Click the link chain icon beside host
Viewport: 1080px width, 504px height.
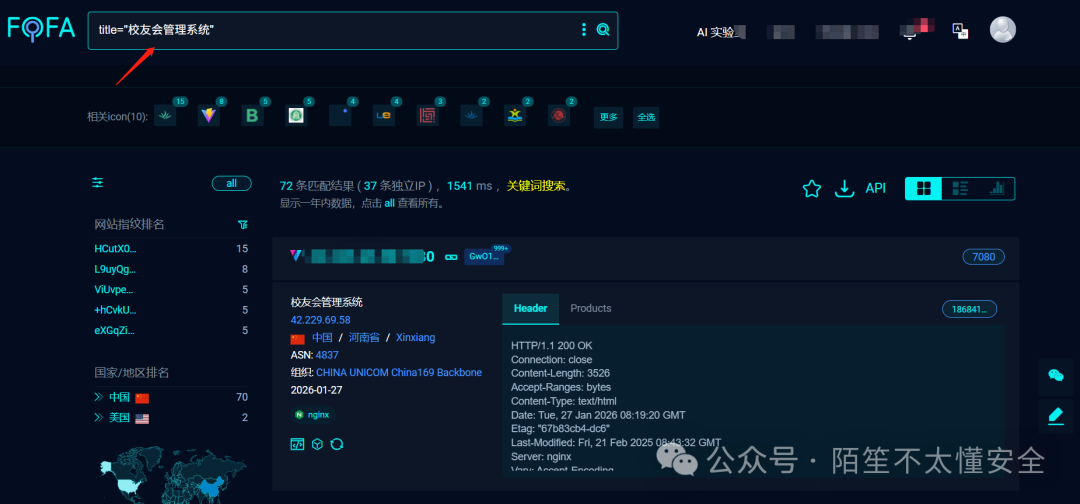(x=451, y=257)
